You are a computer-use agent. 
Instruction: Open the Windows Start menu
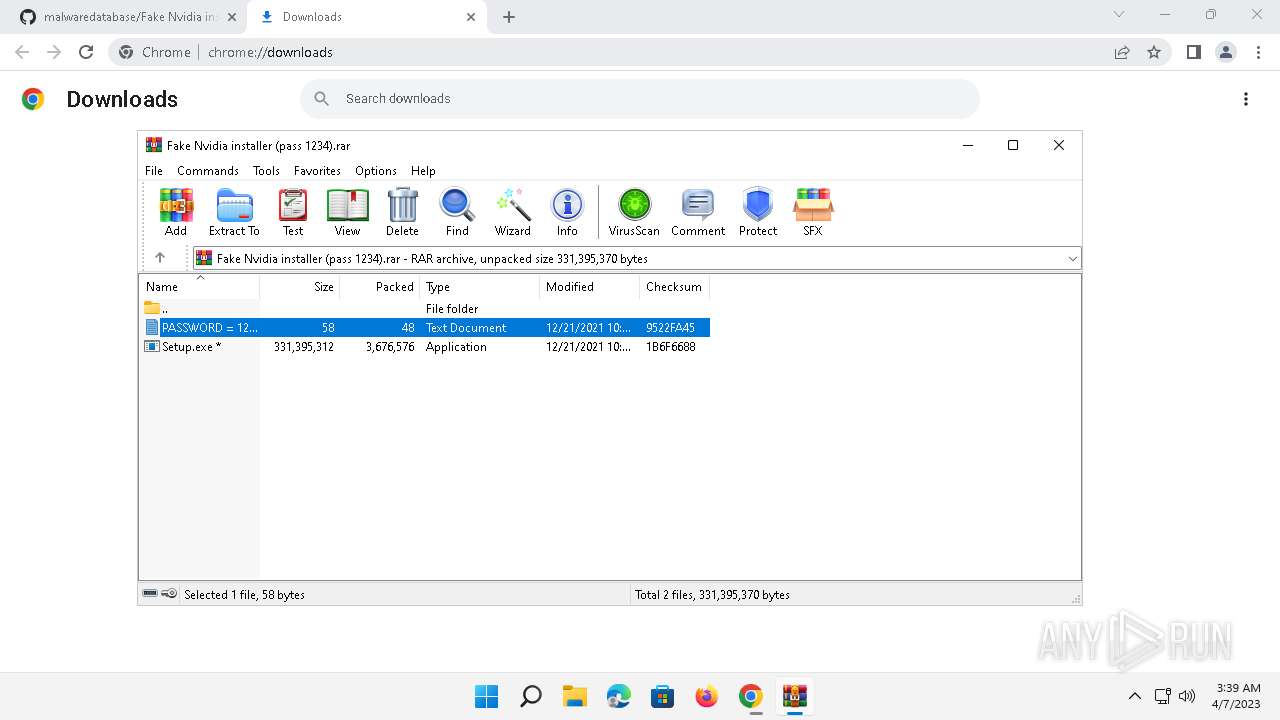click(x=487, y=696)
